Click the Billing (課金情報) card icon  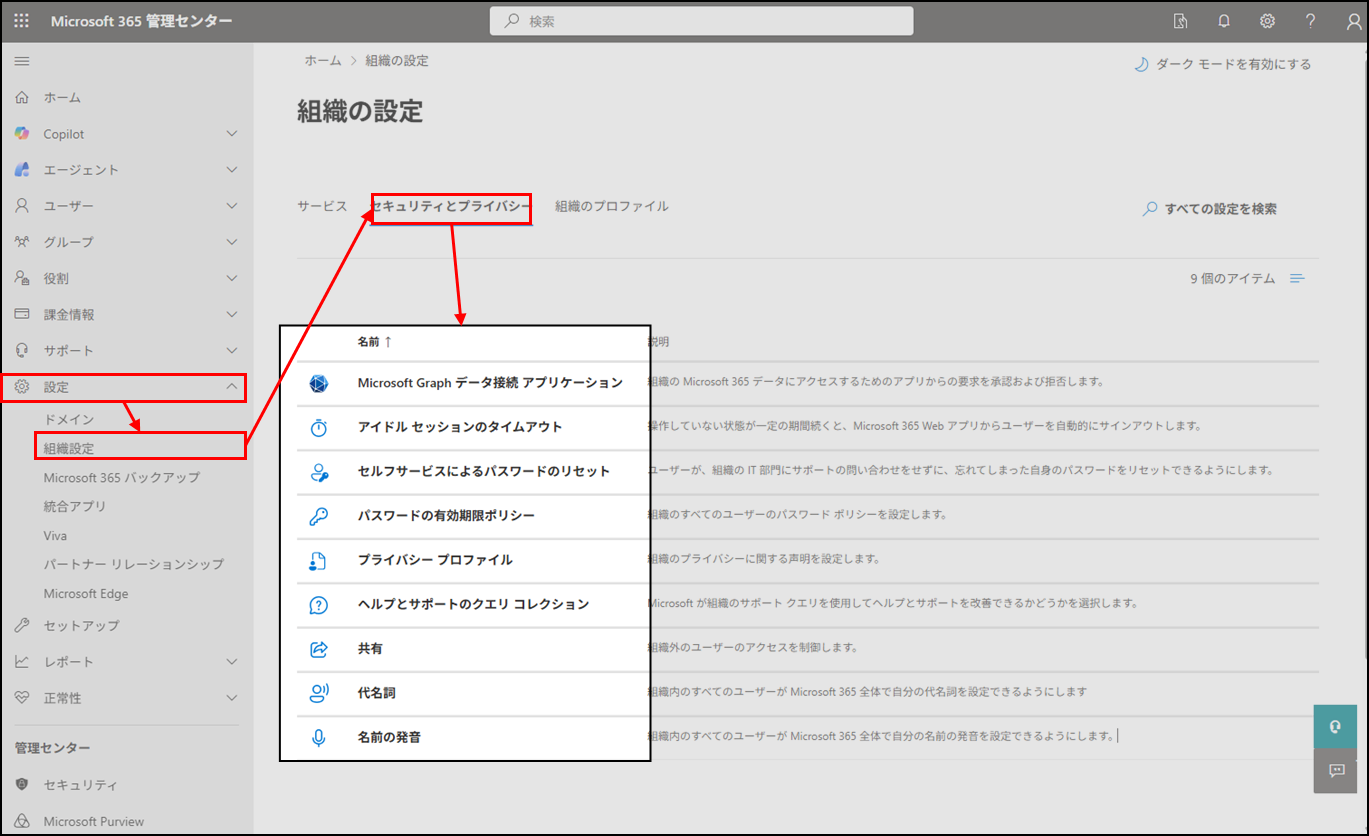[22, 314]
